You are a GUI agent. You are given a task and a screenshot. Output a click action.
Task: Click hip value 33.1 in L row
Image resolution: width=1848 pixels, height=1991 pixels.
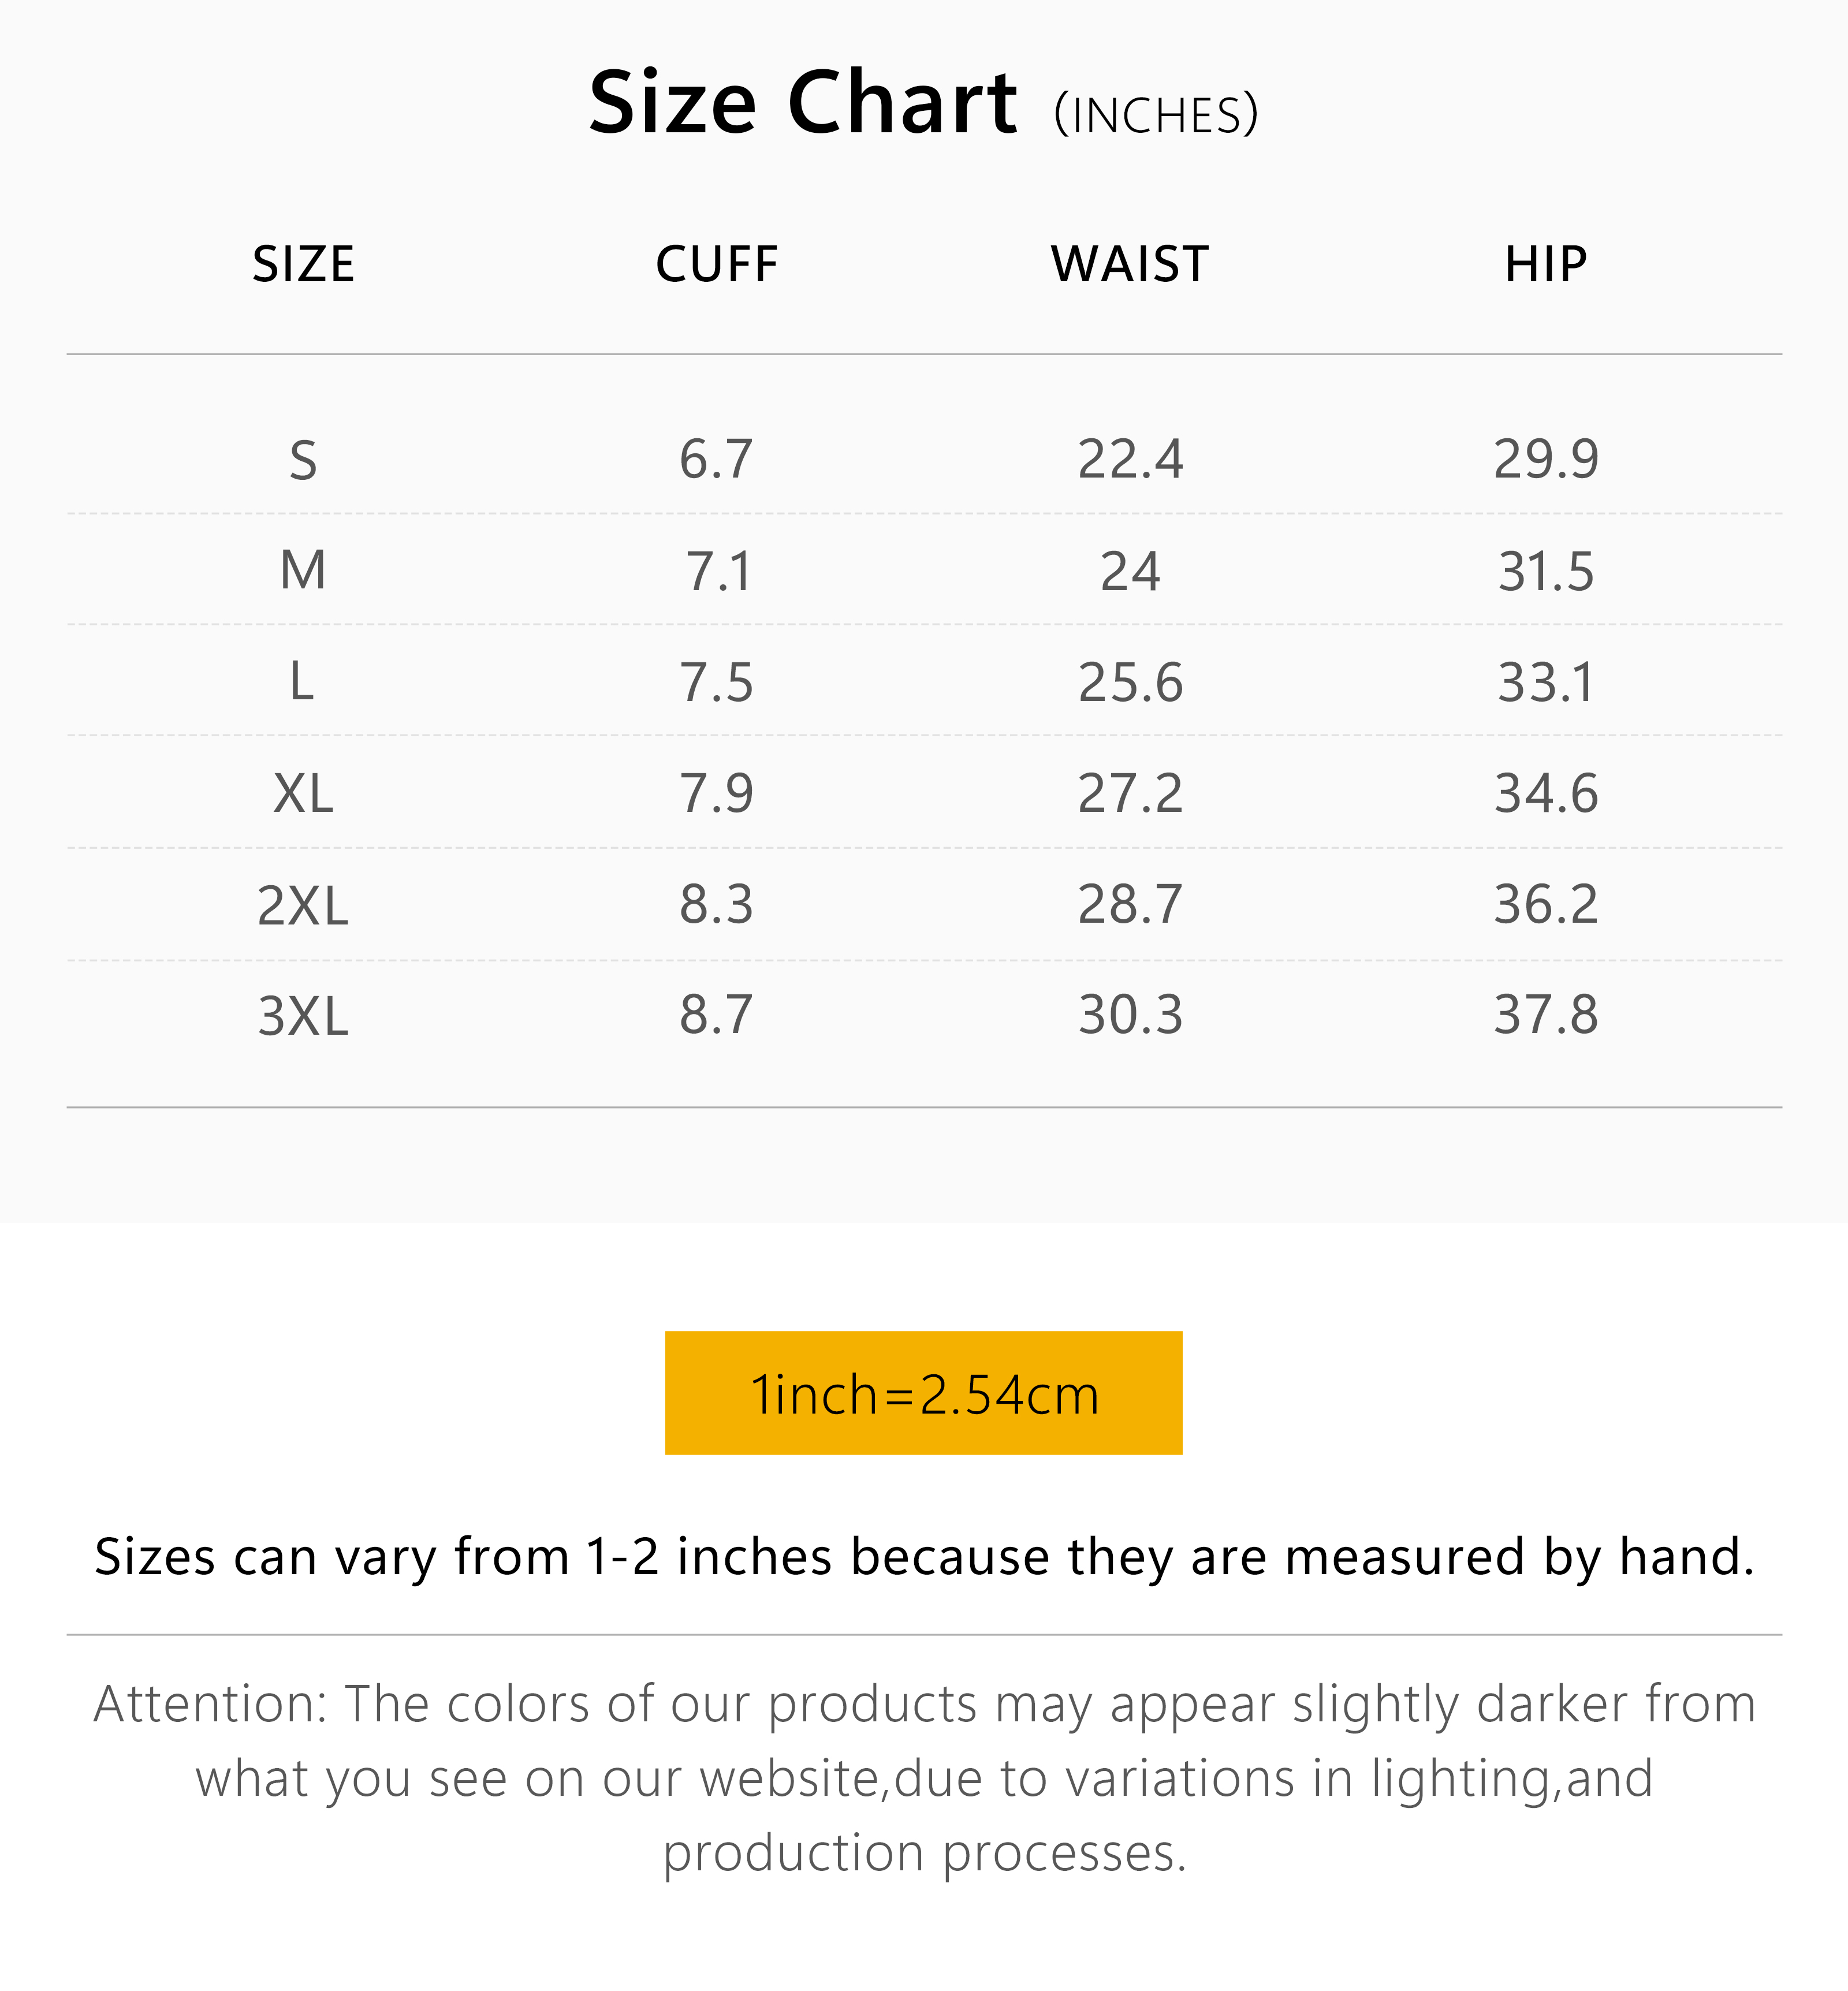click(1545, 683)
